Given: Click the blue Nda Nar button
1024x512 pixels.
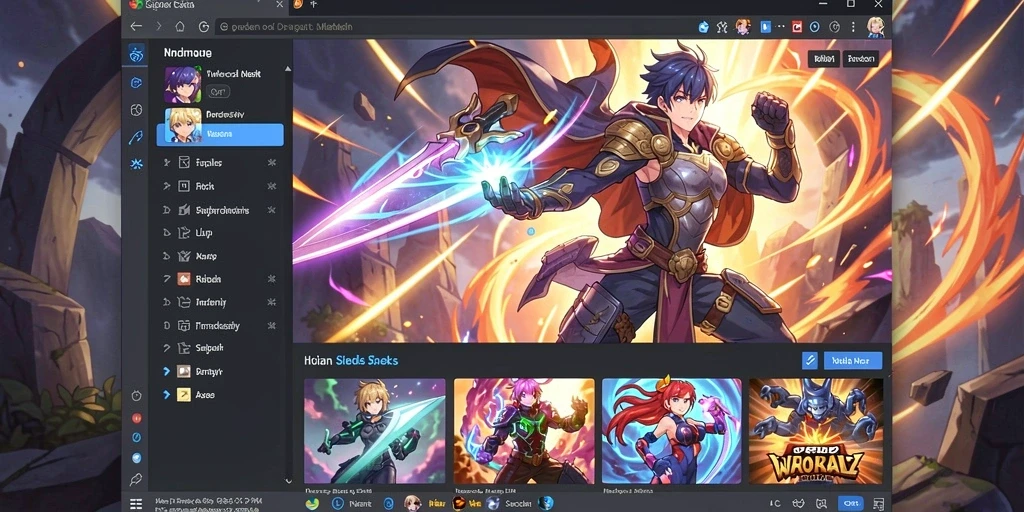Looking at the screenshot, I should [853, 360].
